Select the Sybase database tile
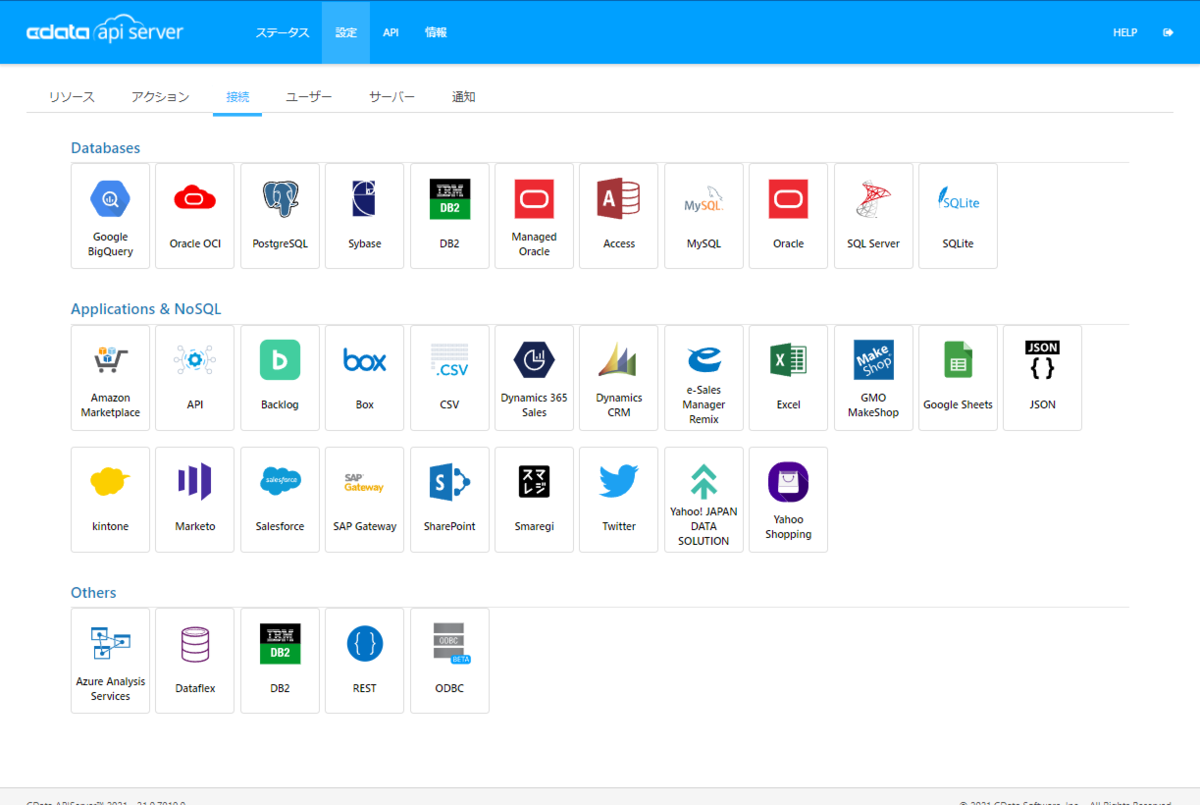This screenshot has height=805, width=1200. tap(365, 216)
